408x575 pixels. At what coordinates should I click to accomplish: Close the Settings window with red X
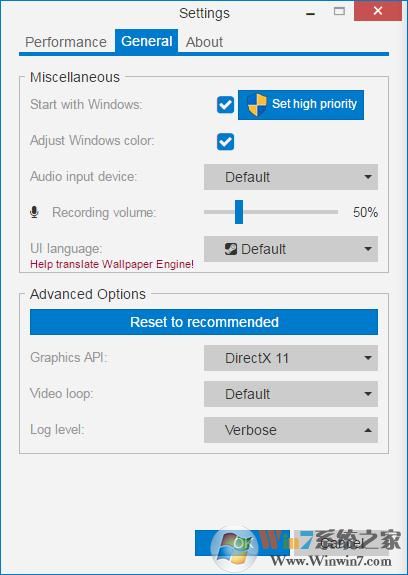(378, 11)
